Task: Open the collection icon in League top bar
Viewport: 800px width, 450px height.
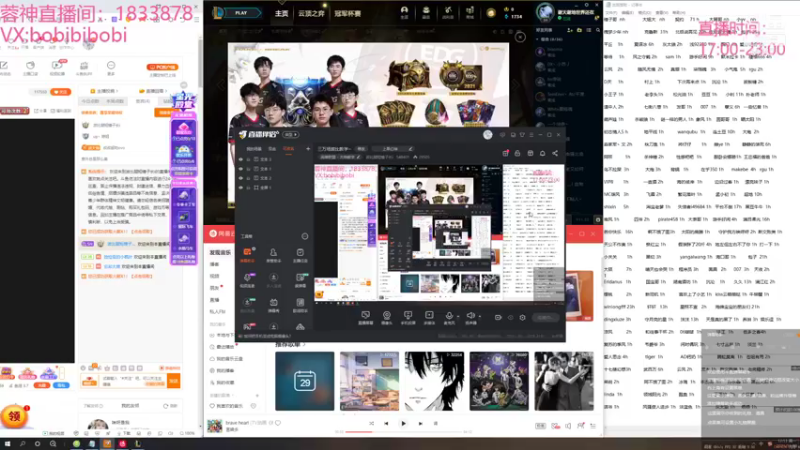Action: pyautogui.click(x=426, y=12)
